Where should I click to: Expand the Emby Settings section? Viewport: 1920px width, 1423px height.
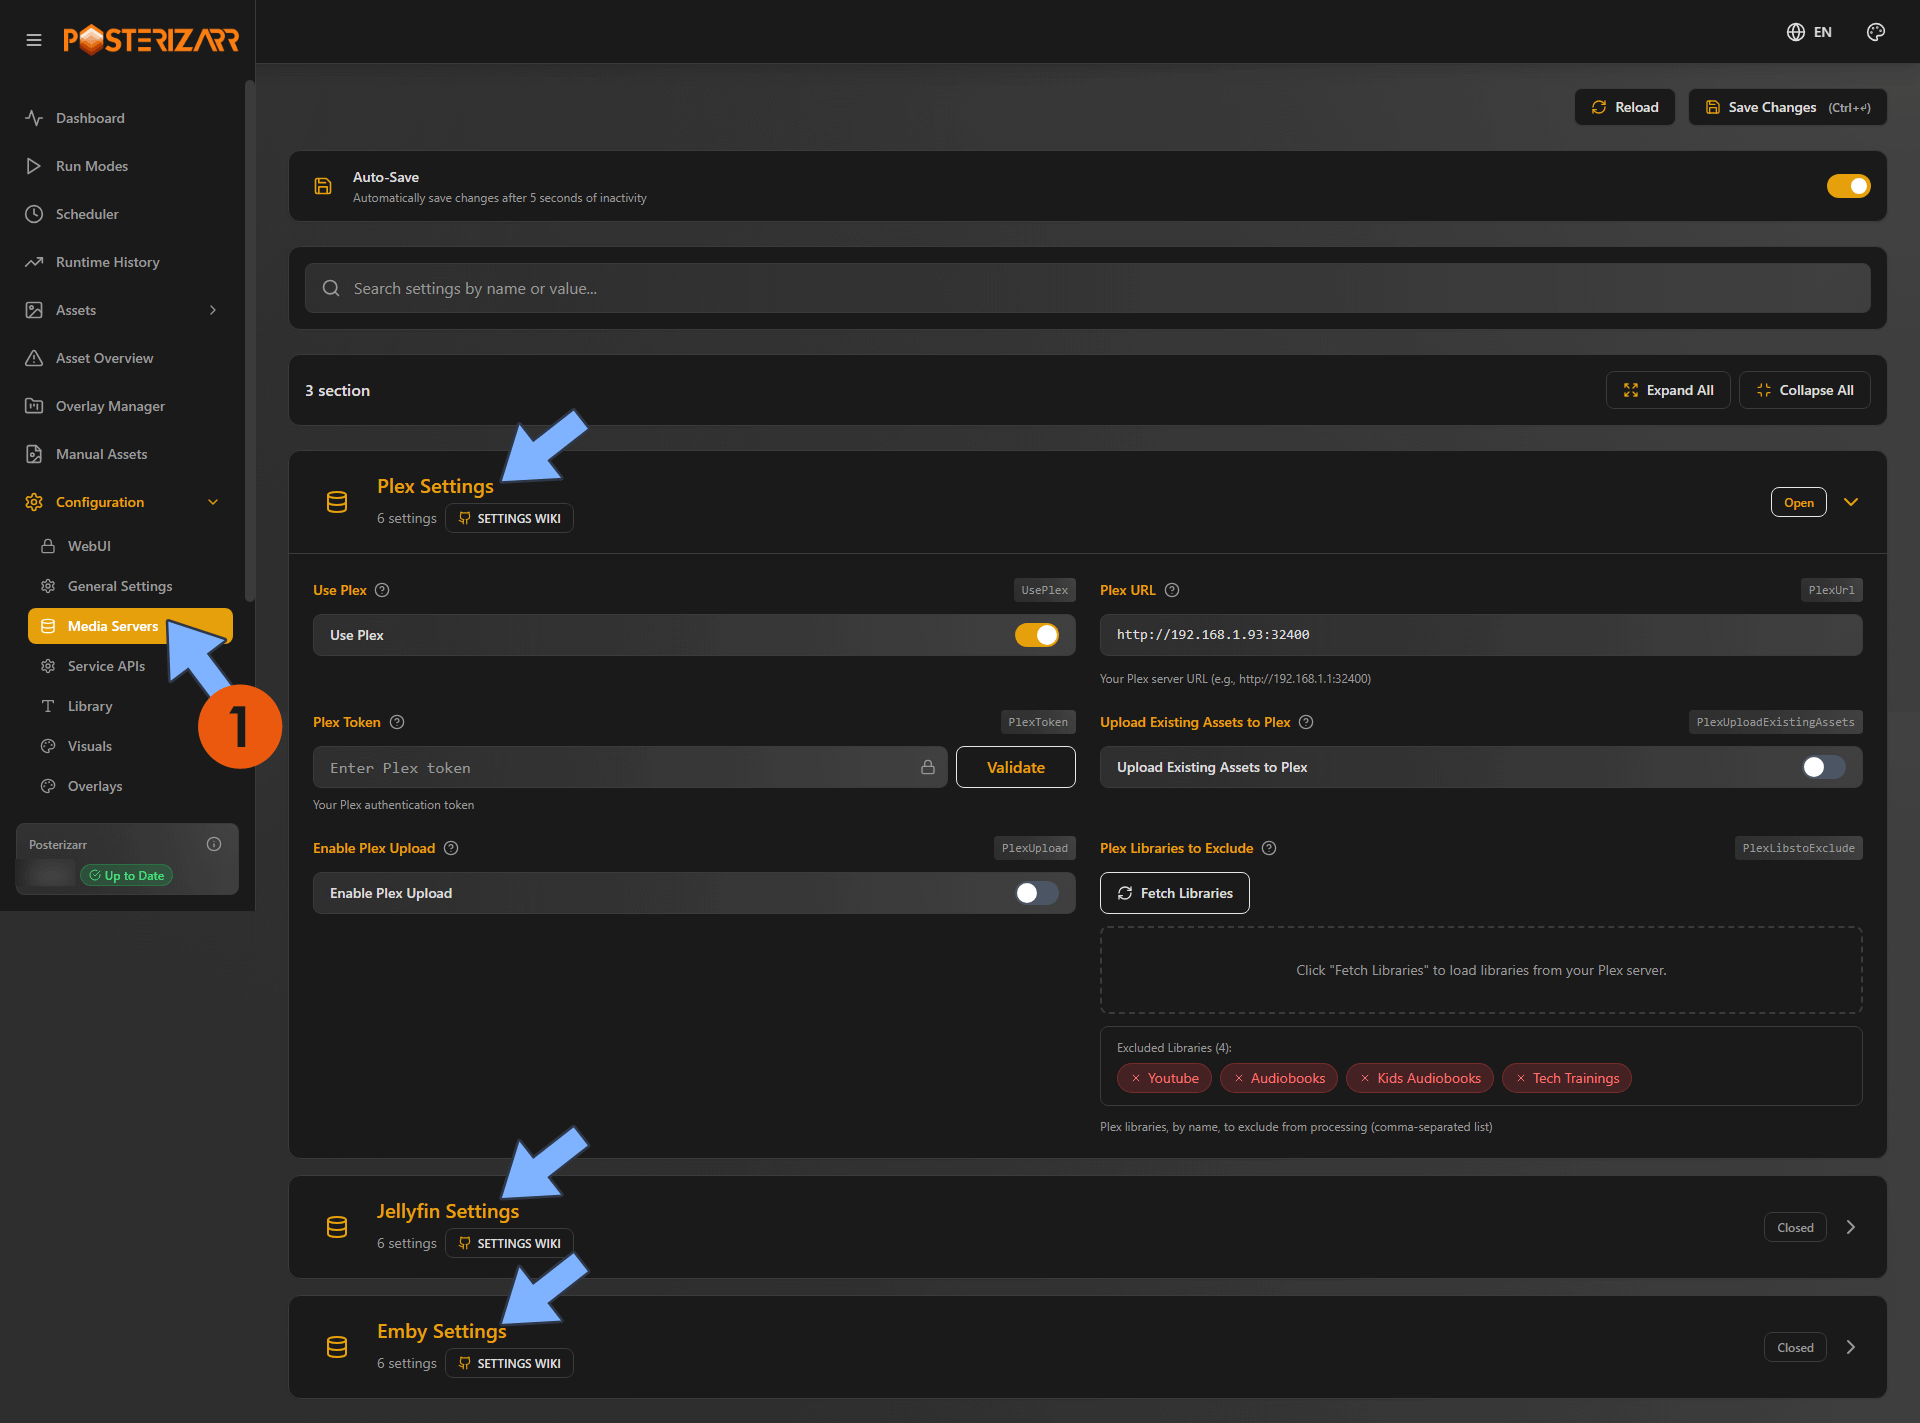pyautogui.click(x=1850, y=1347)
